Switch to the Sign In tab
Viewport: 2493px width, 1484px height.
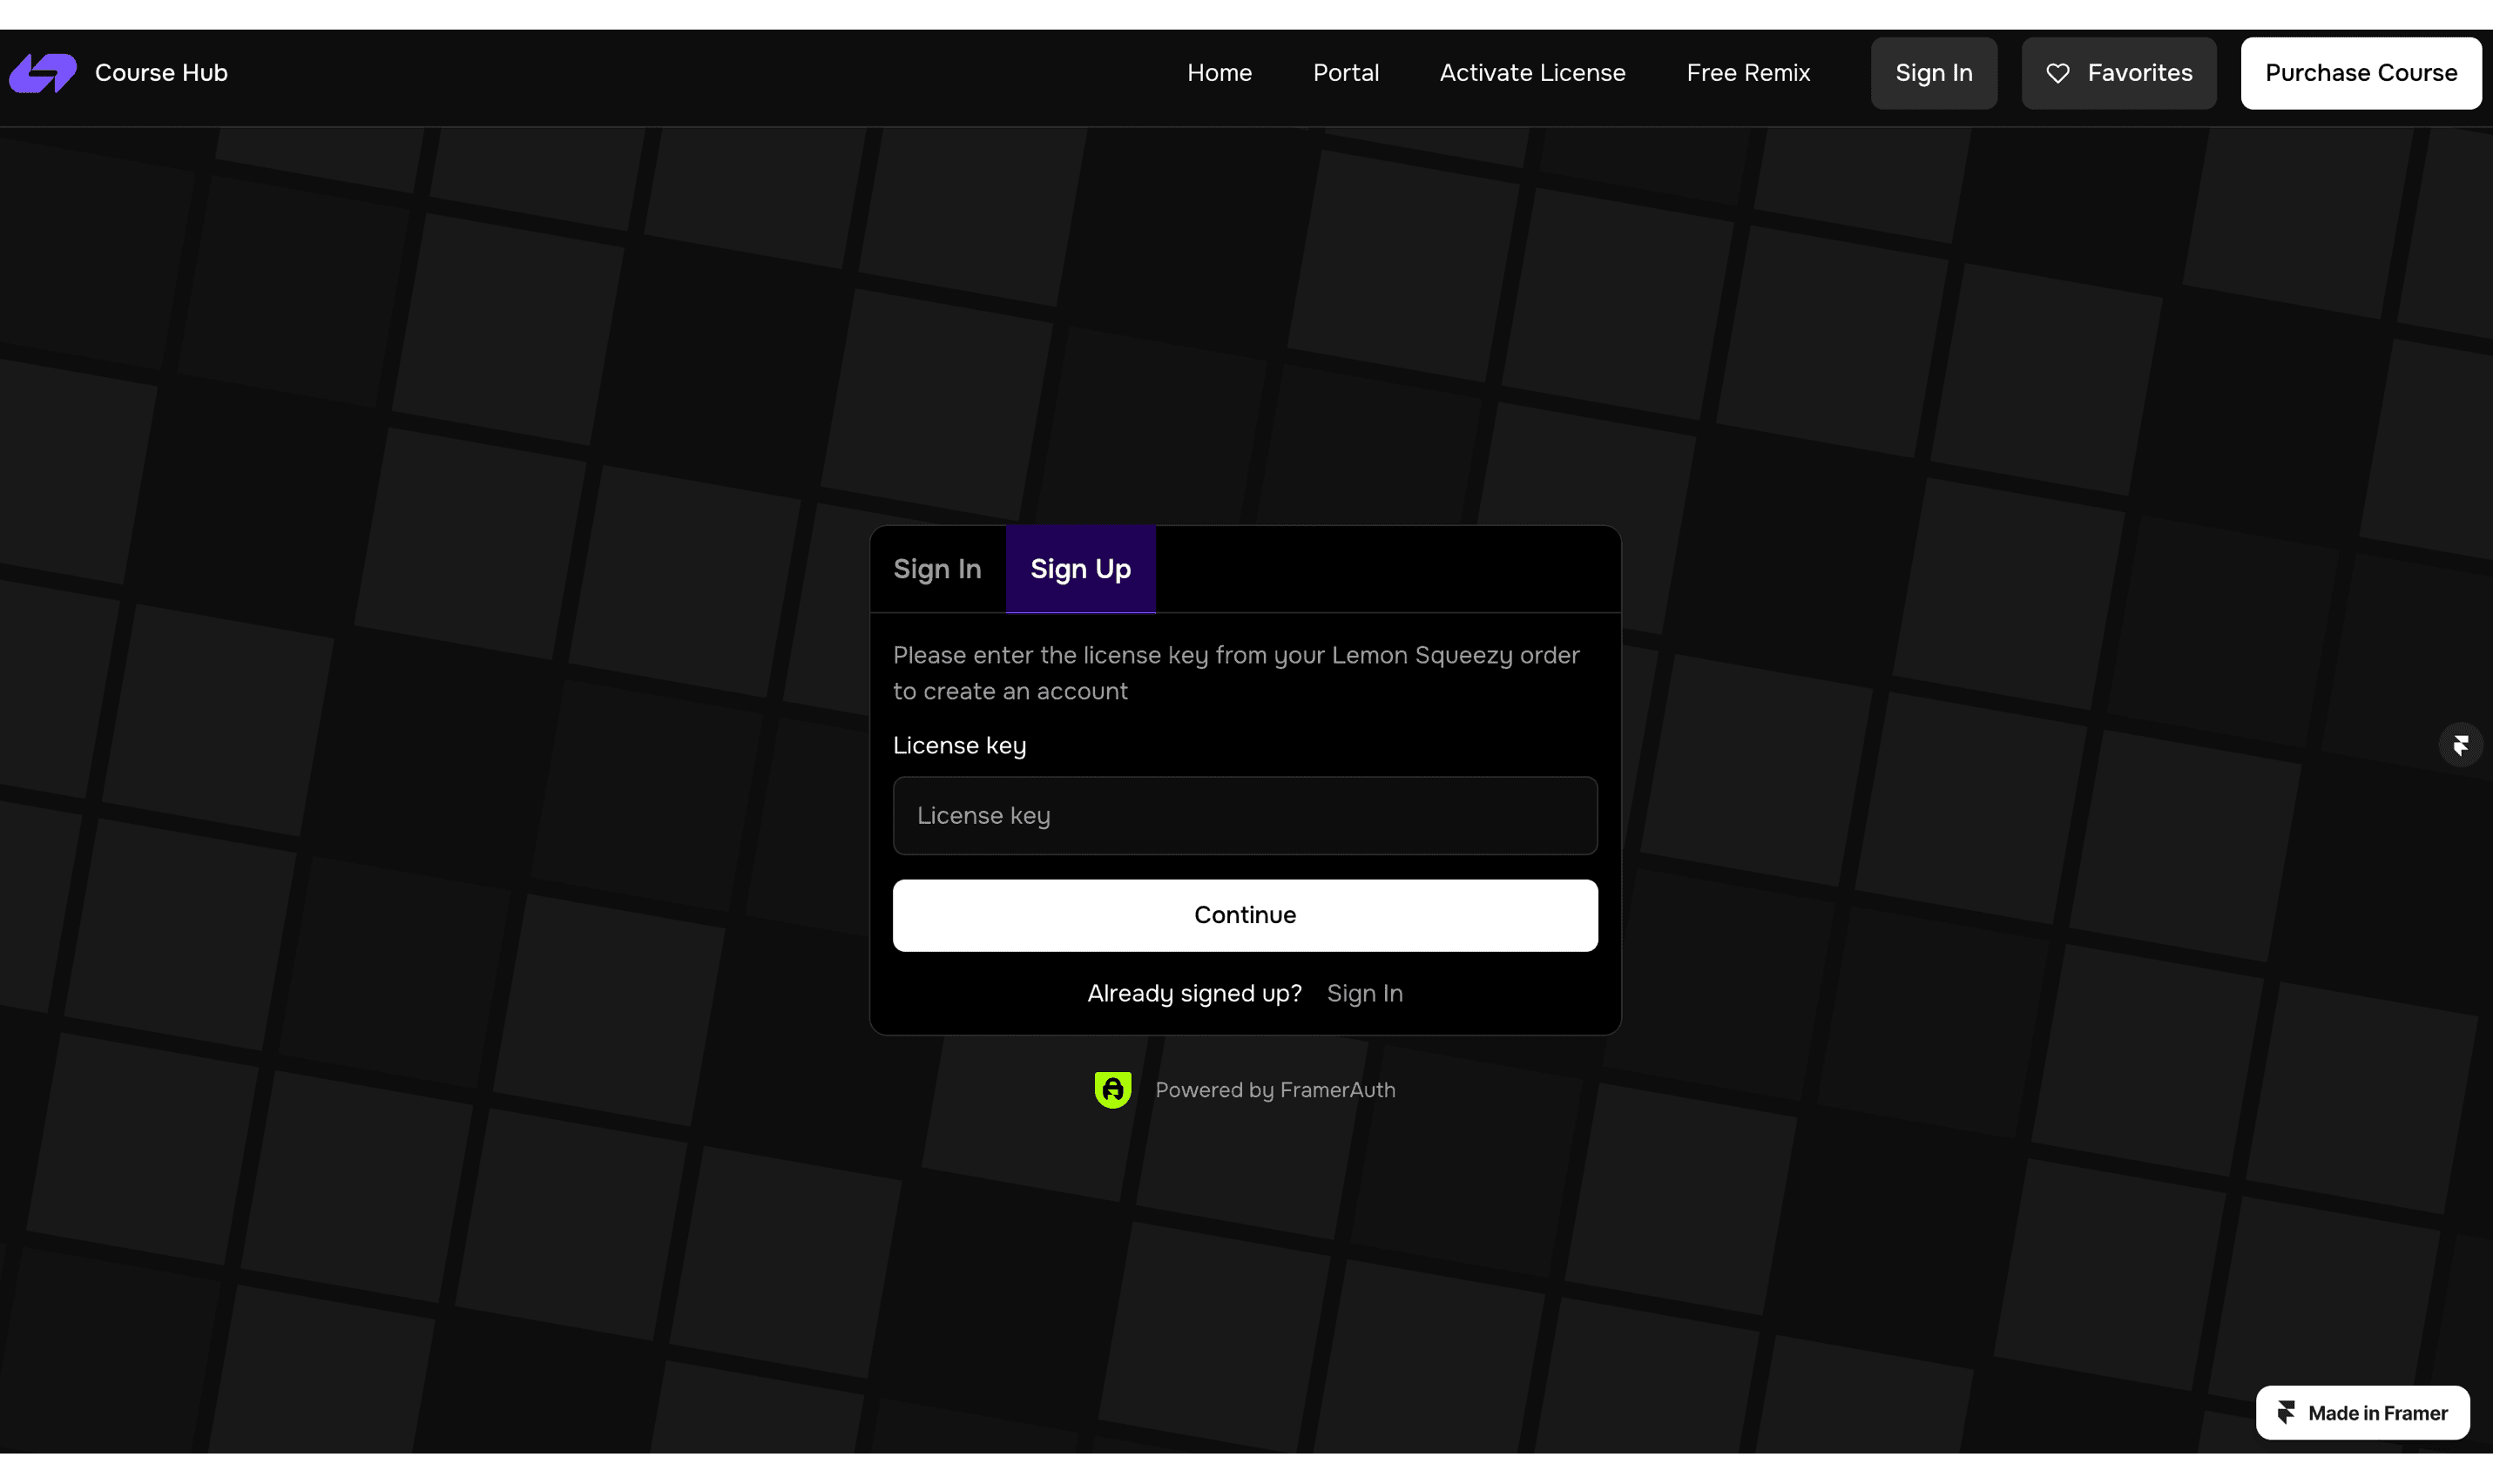coord(937,569)
